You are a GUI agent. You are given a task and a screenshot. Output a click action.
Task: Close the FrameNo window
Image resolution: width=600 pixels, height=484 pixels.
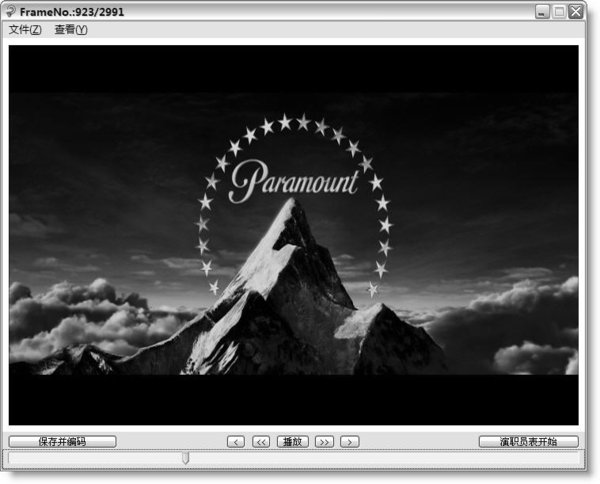[x=576, y=11]
